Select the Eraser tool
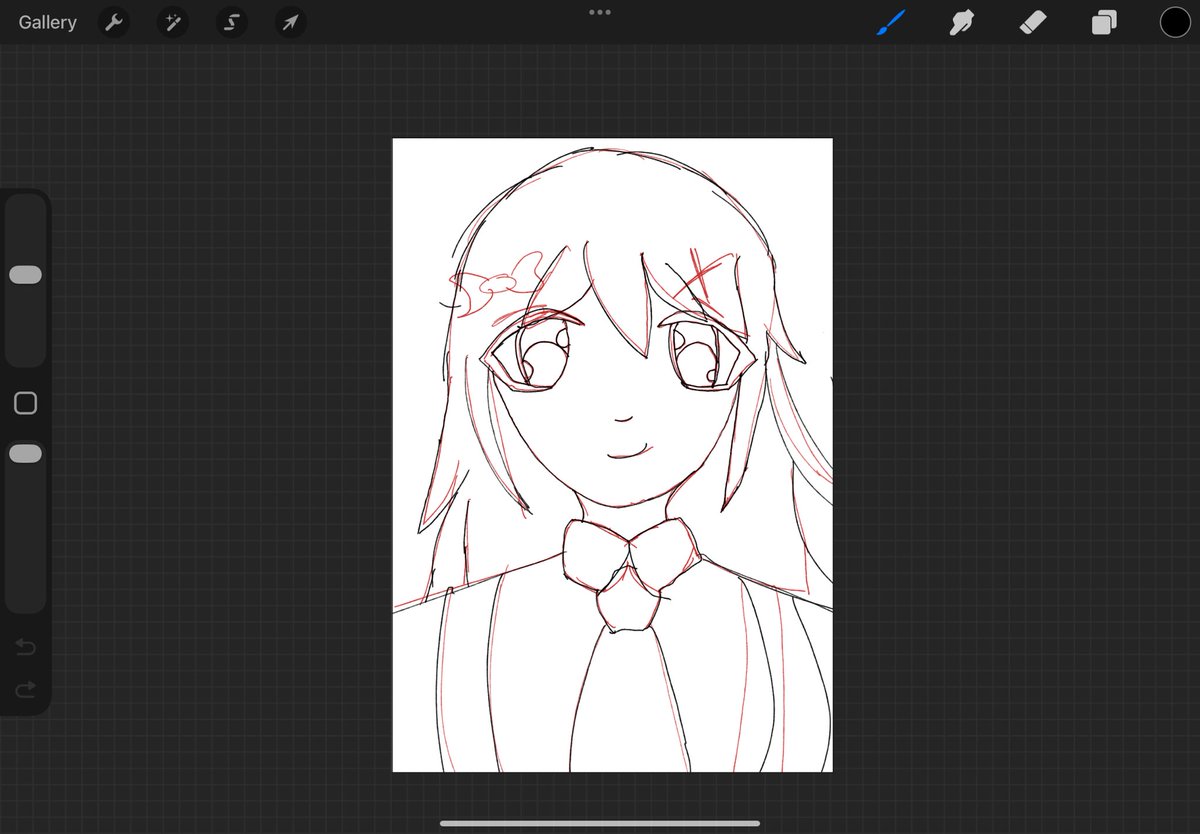 pos(1033,22)
